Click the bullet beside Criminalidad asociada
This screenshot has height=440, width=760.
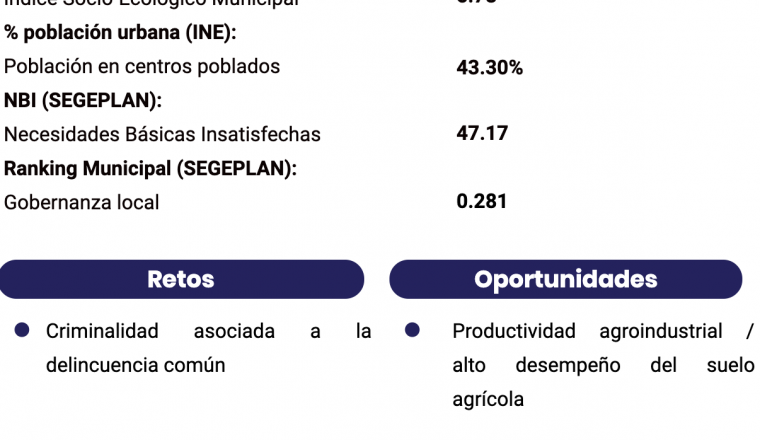22,330
